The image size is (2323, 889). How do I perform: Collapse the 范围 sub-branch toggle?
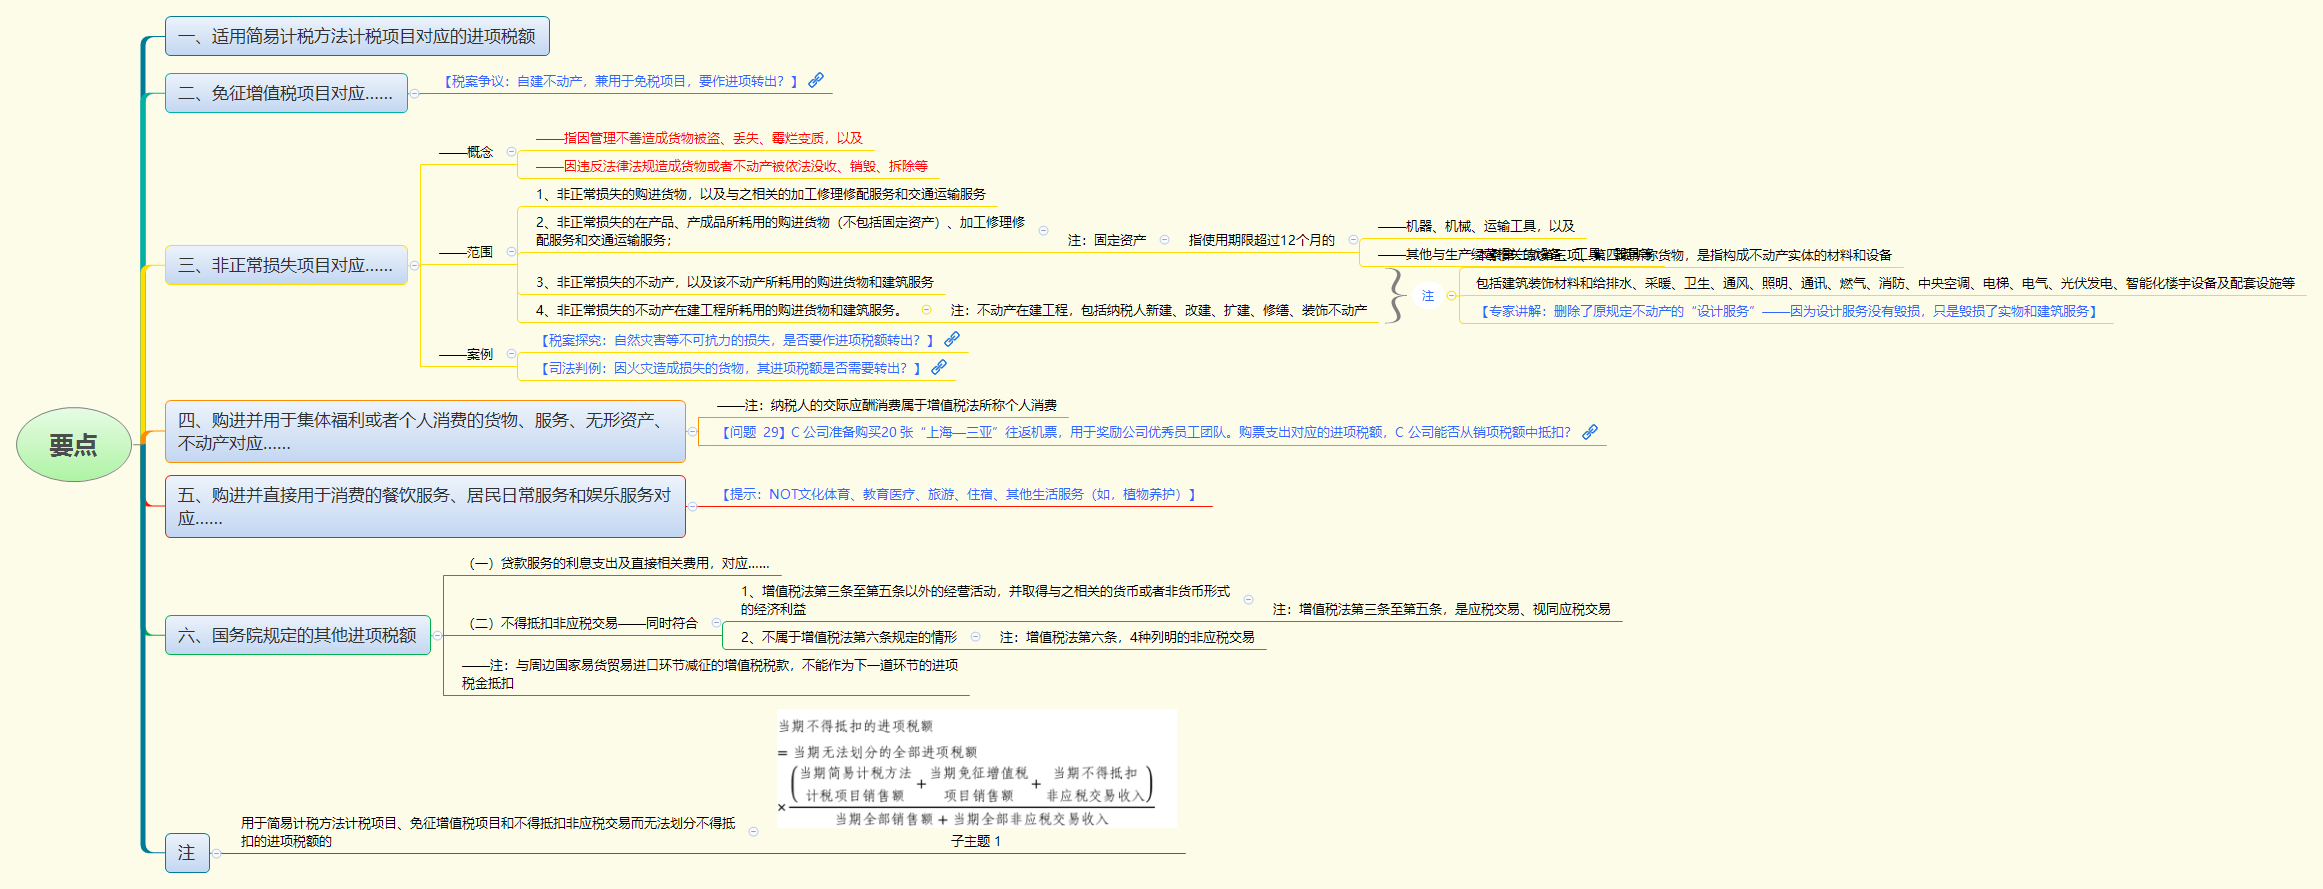pos(511,252)
